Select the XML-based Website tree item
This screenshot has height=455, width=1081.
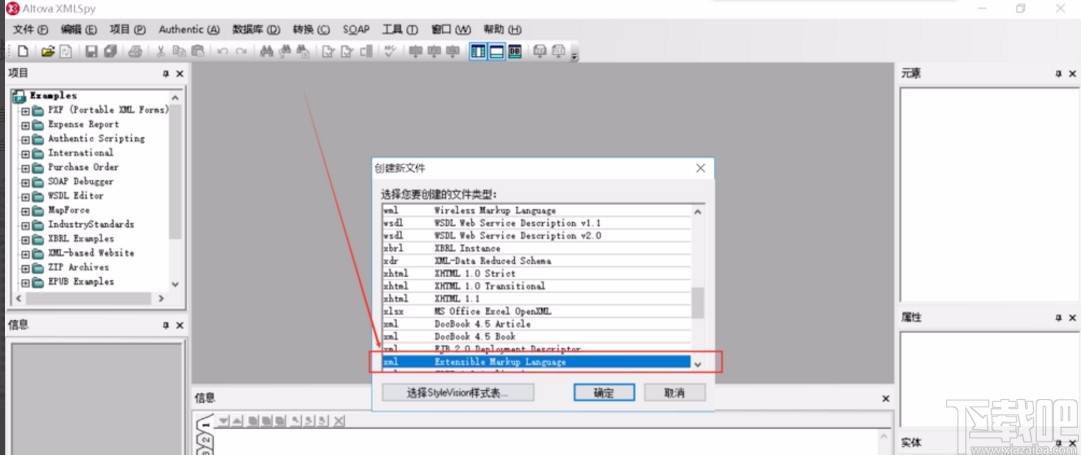click(91, 253)
